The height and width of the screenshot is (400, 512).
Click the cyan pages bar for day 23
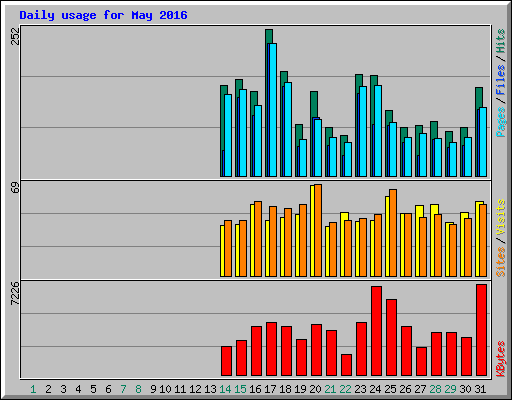coord(363,132)
